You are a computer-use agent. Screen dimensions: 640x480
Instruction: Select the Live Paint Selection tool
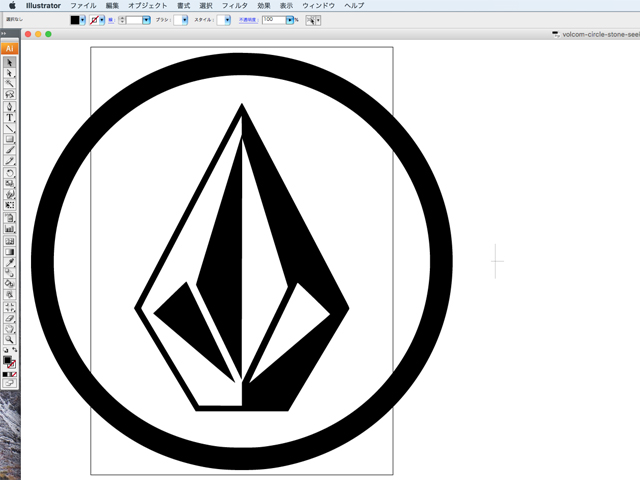[9, 294]
